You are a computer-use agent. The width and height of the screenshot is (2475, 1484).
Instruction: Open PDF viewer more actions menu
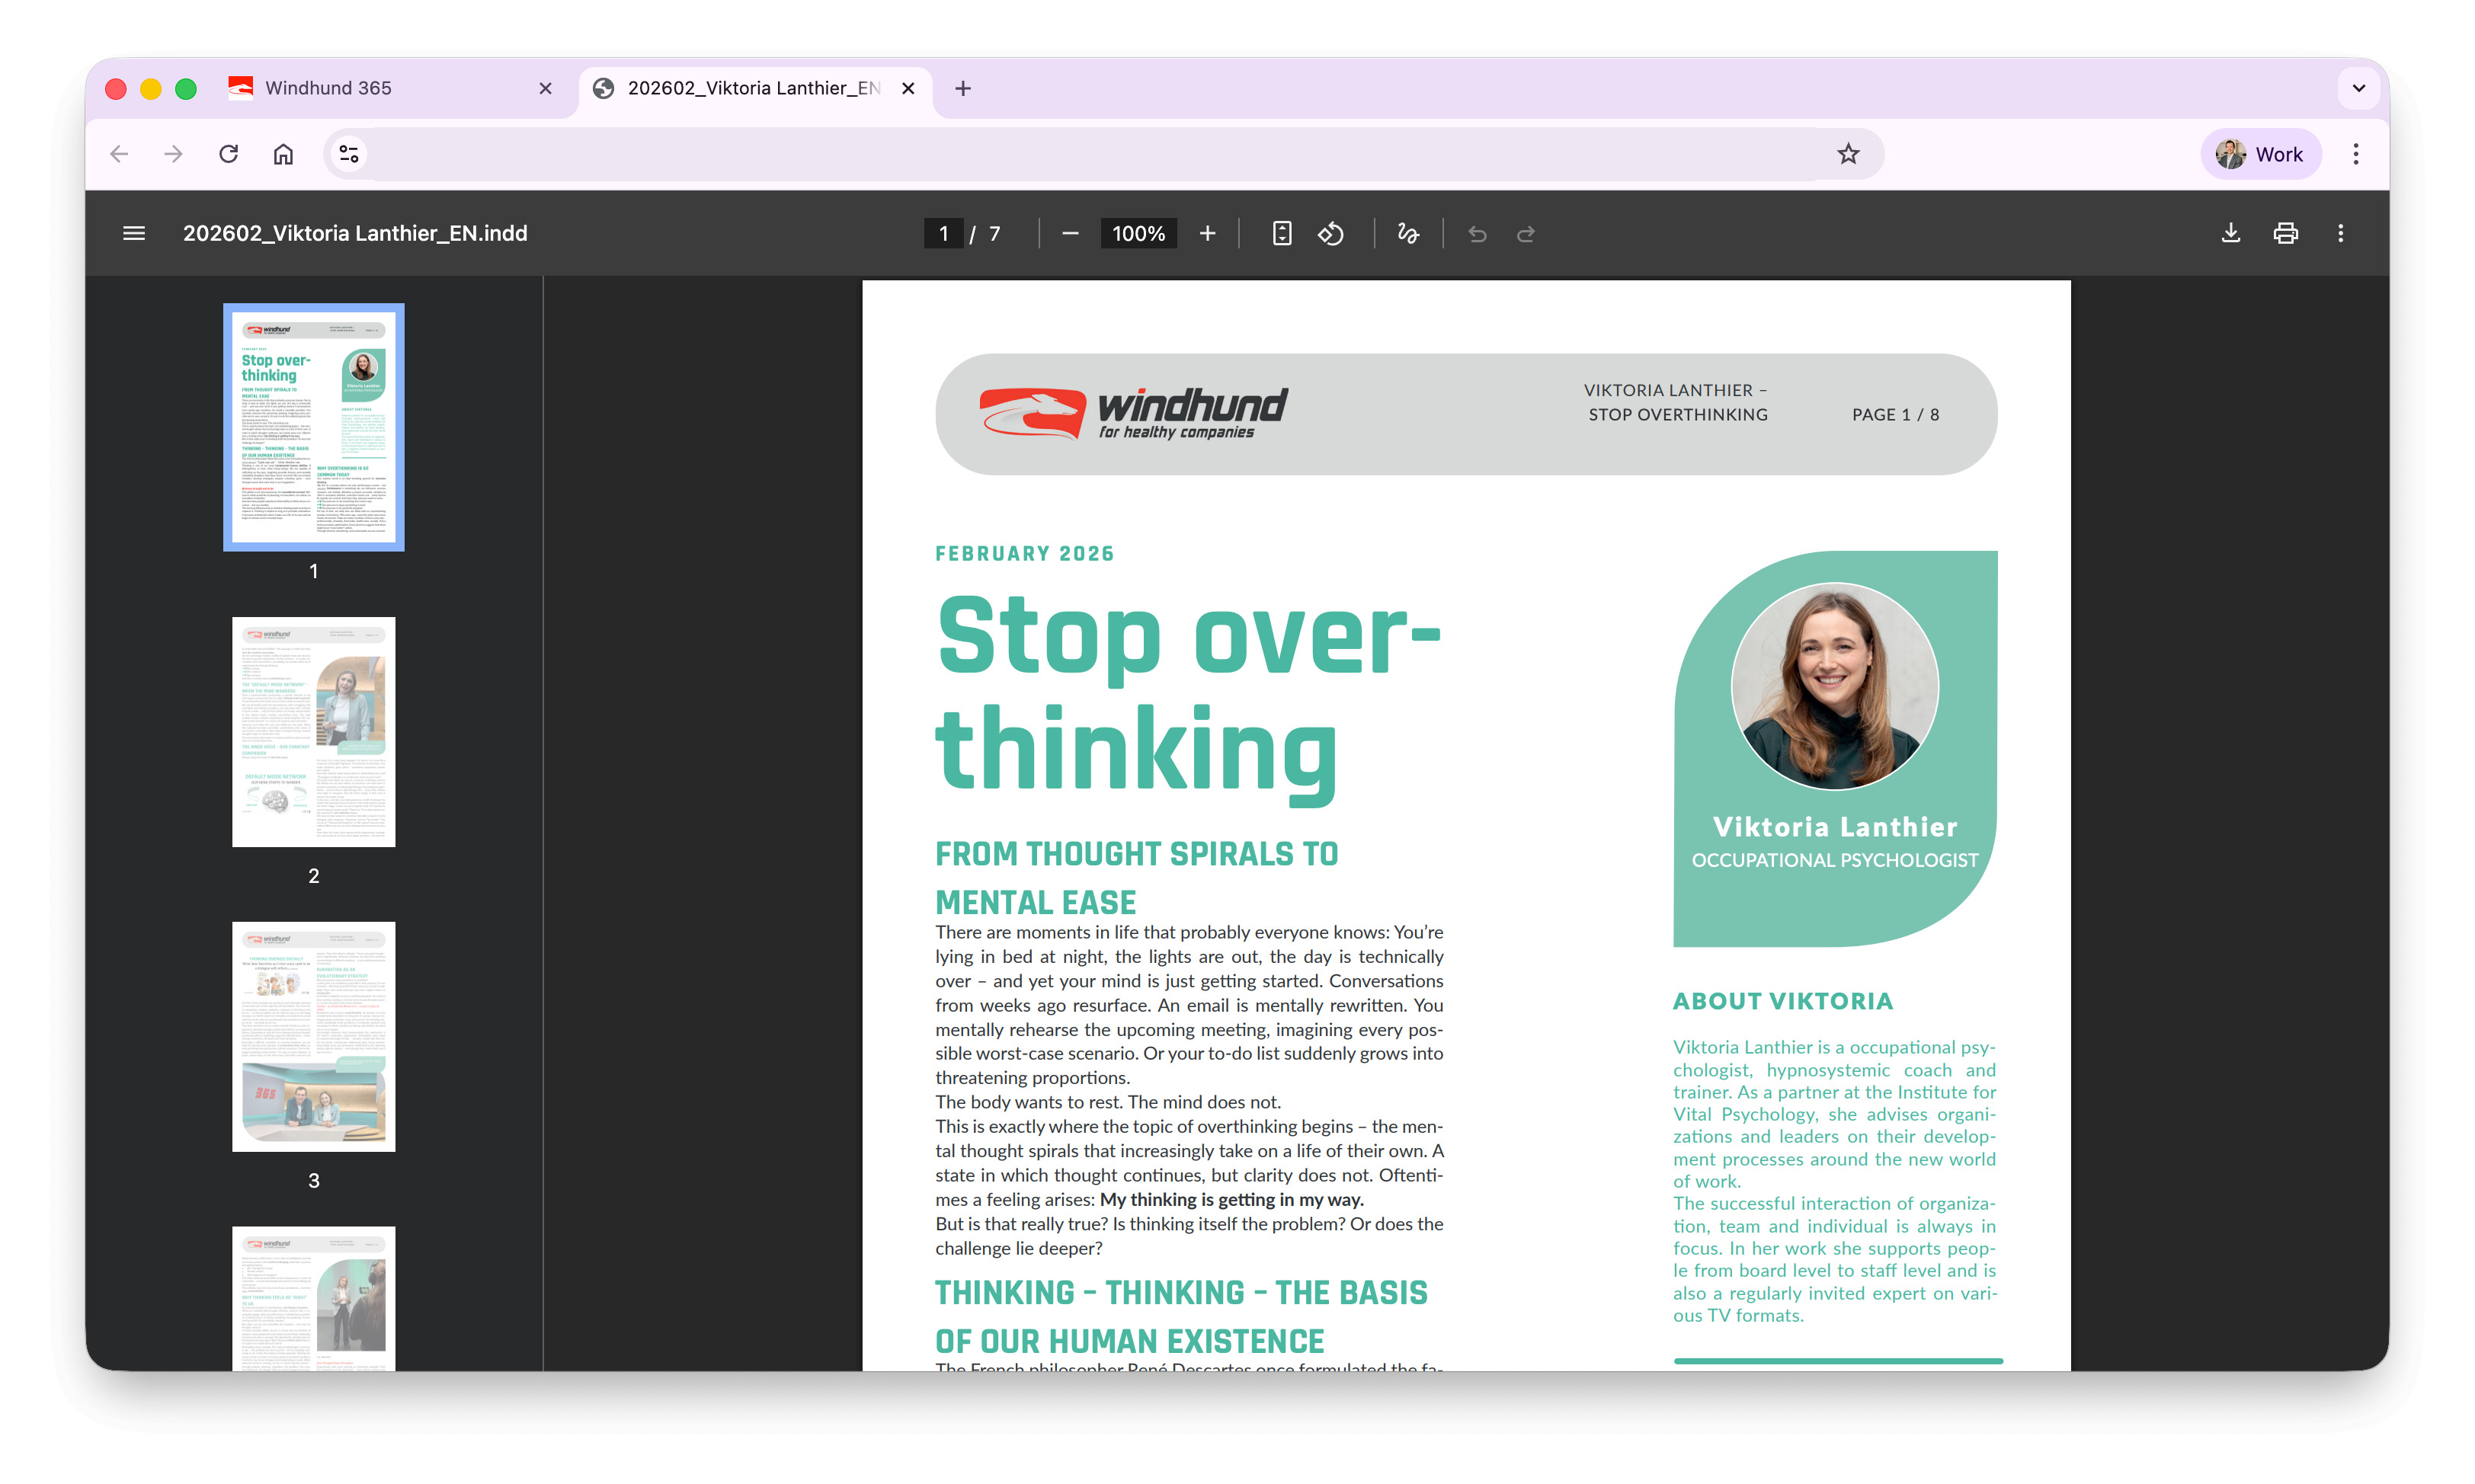(2340, 233)
